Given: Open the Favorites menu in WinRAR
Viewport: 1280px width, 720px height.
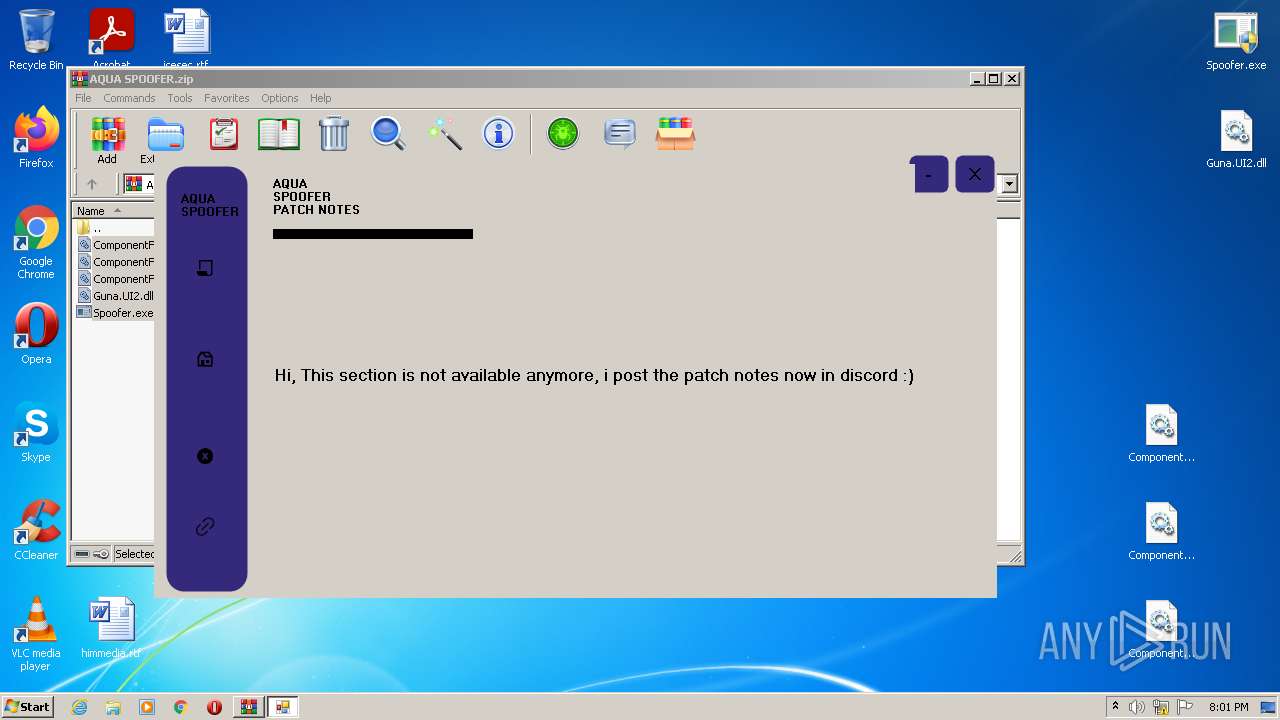Looking at the screenshot, I should (227, 98).
